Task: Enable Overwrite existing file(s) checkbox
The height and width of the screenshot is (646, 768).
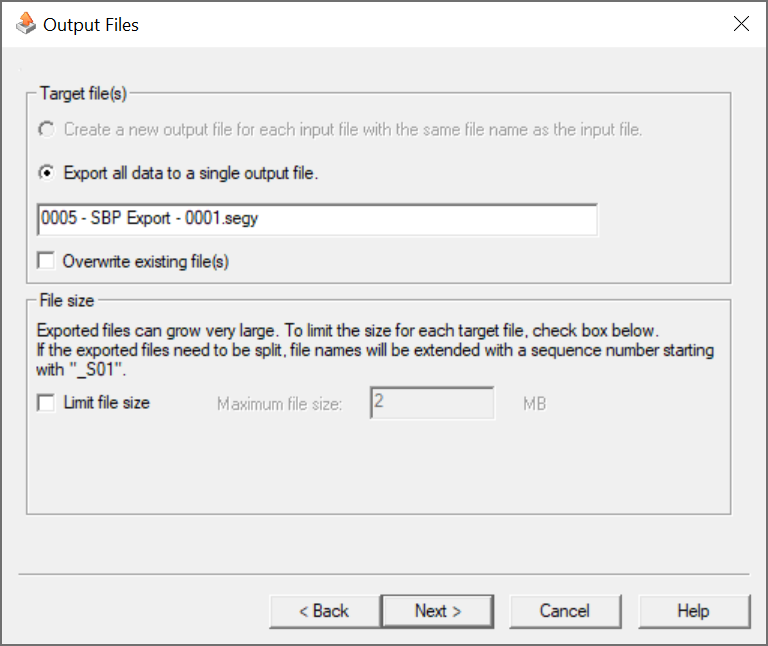Action: pyautogui.click(x=46, y=261)
